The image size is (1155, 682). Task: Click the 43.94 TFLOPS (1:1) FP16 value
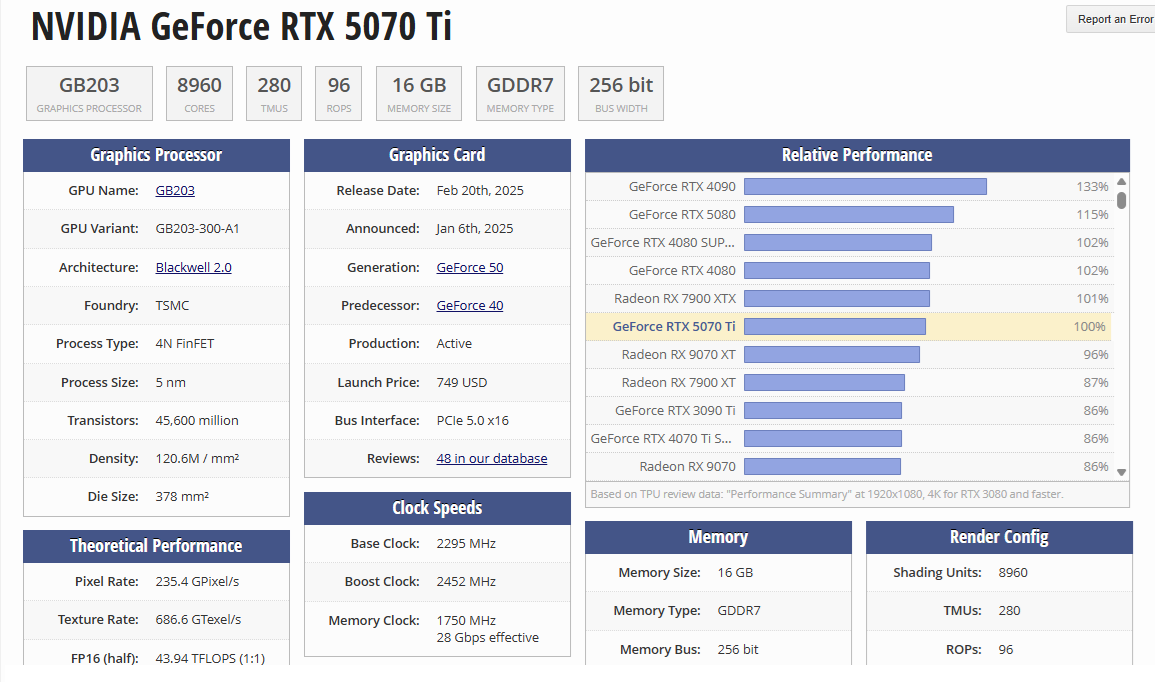210,658
